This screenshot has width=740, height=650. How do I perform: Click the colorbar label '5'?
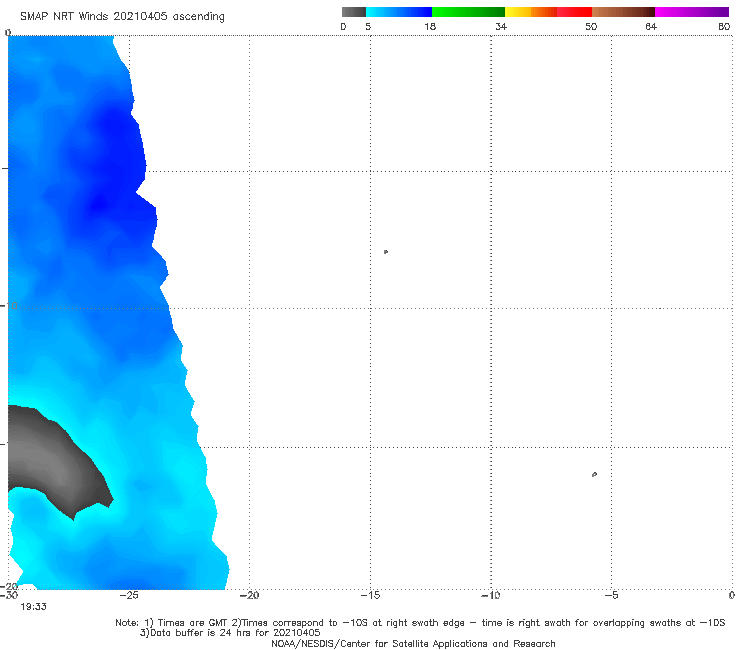pyautogui.click(x=368, y=26)
